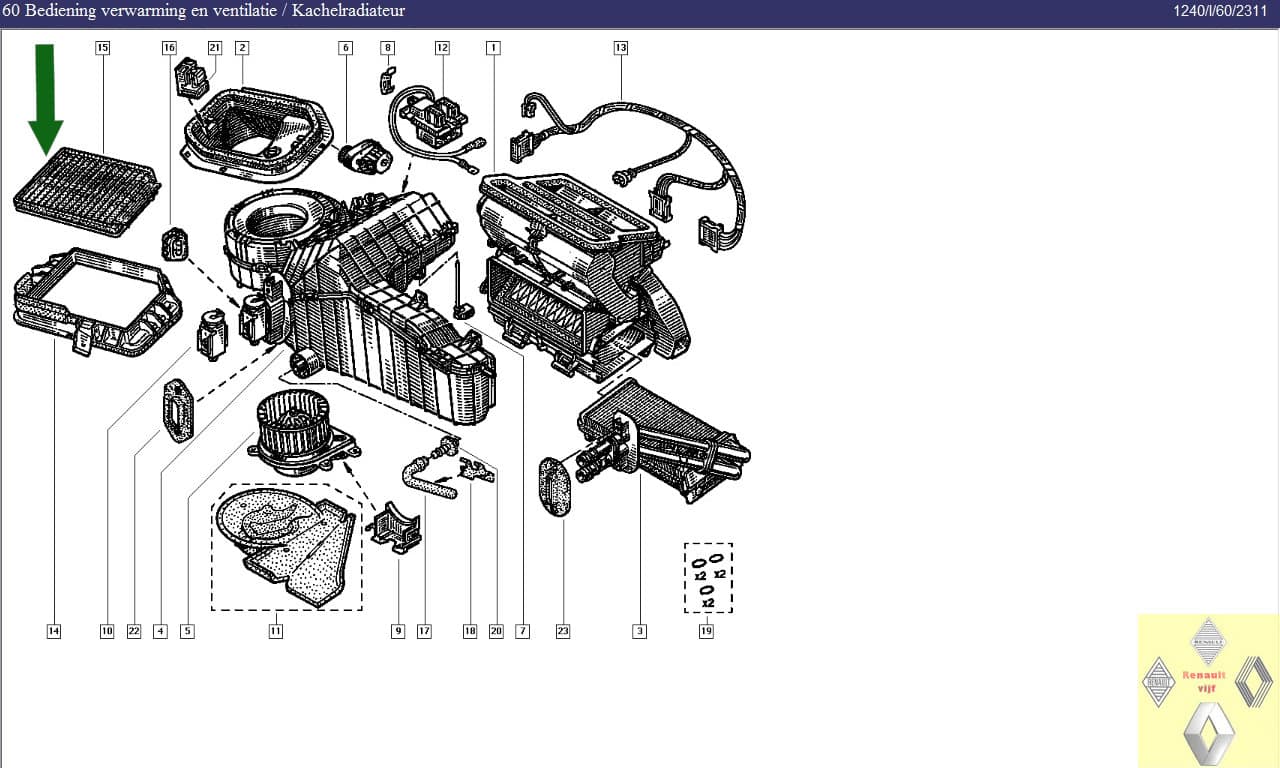Click the diagram reference code 1240/I/60/2311

click(x=1219, y=11)
